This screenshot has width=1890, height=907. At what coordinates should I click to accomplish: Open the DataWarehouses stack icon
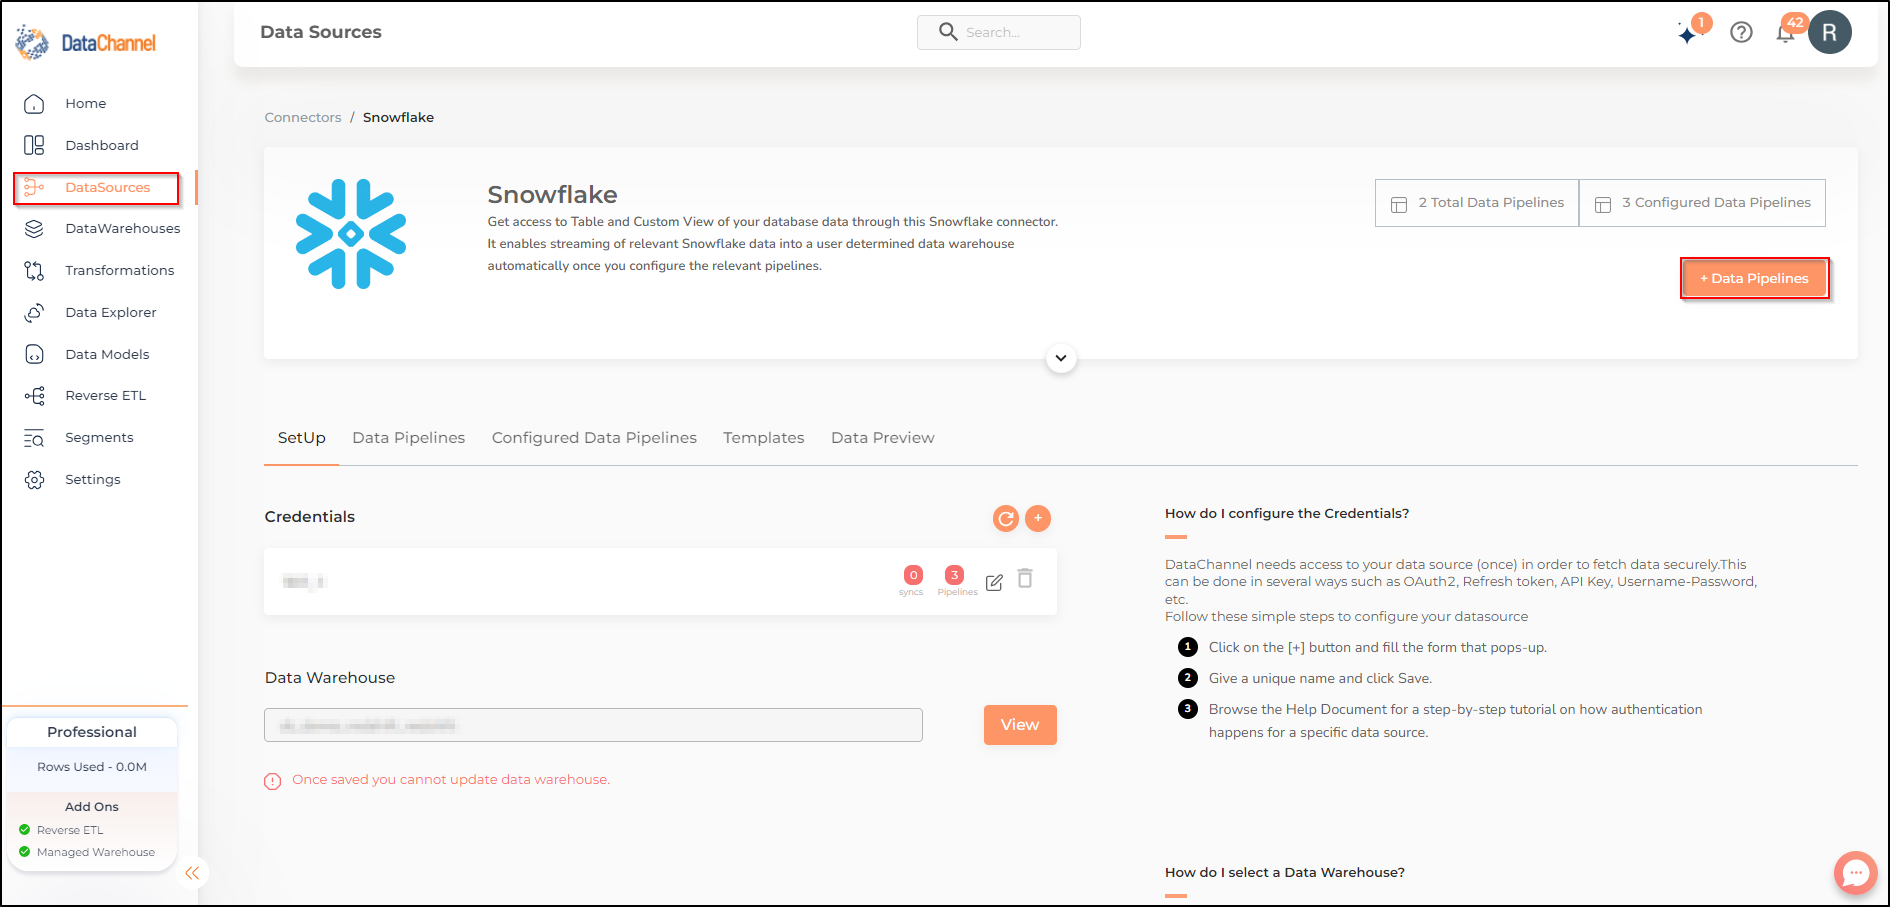click(x=34, y=229)
